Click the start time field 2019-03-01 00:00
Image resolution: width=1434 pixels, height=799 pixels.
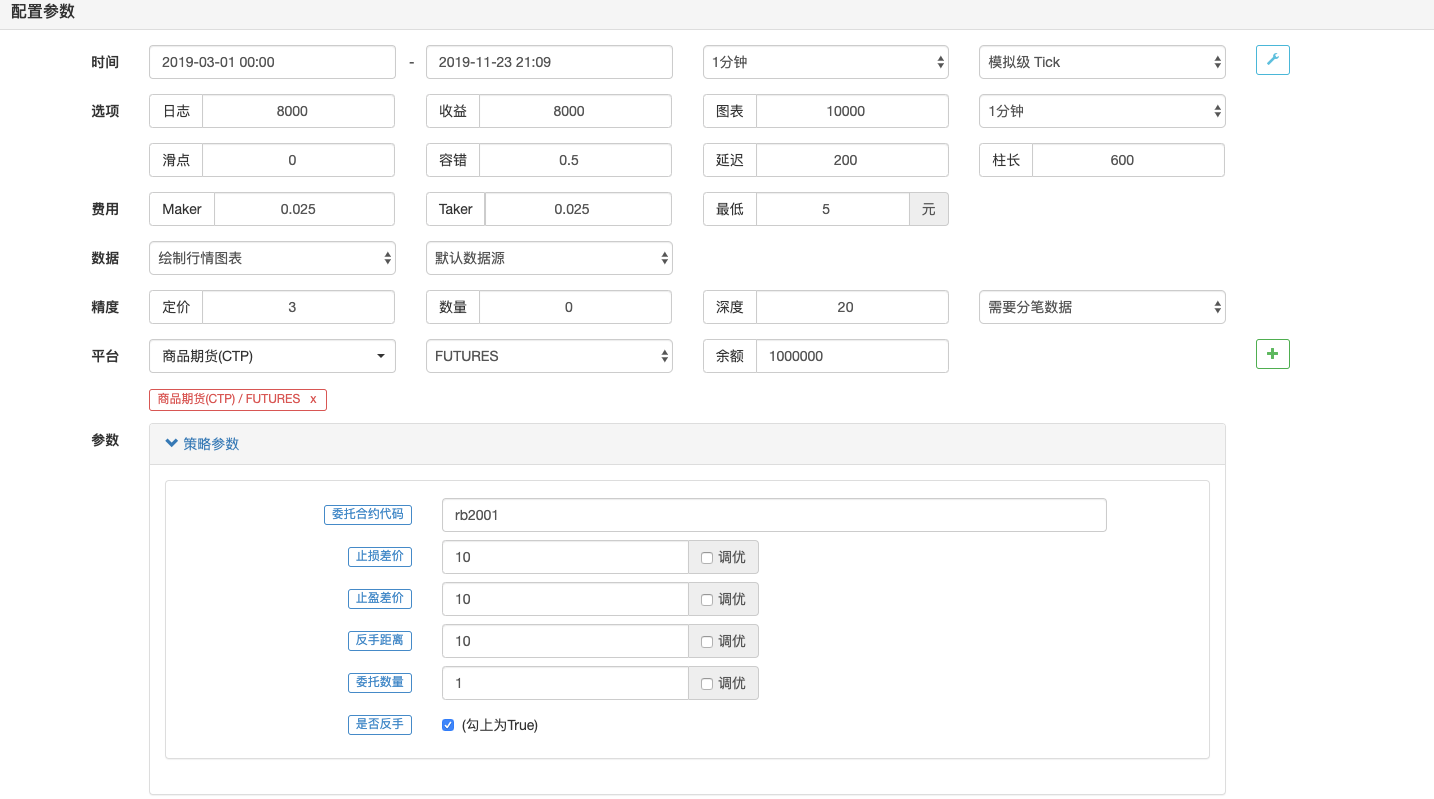pyautogui.click(x=272, y=62)
